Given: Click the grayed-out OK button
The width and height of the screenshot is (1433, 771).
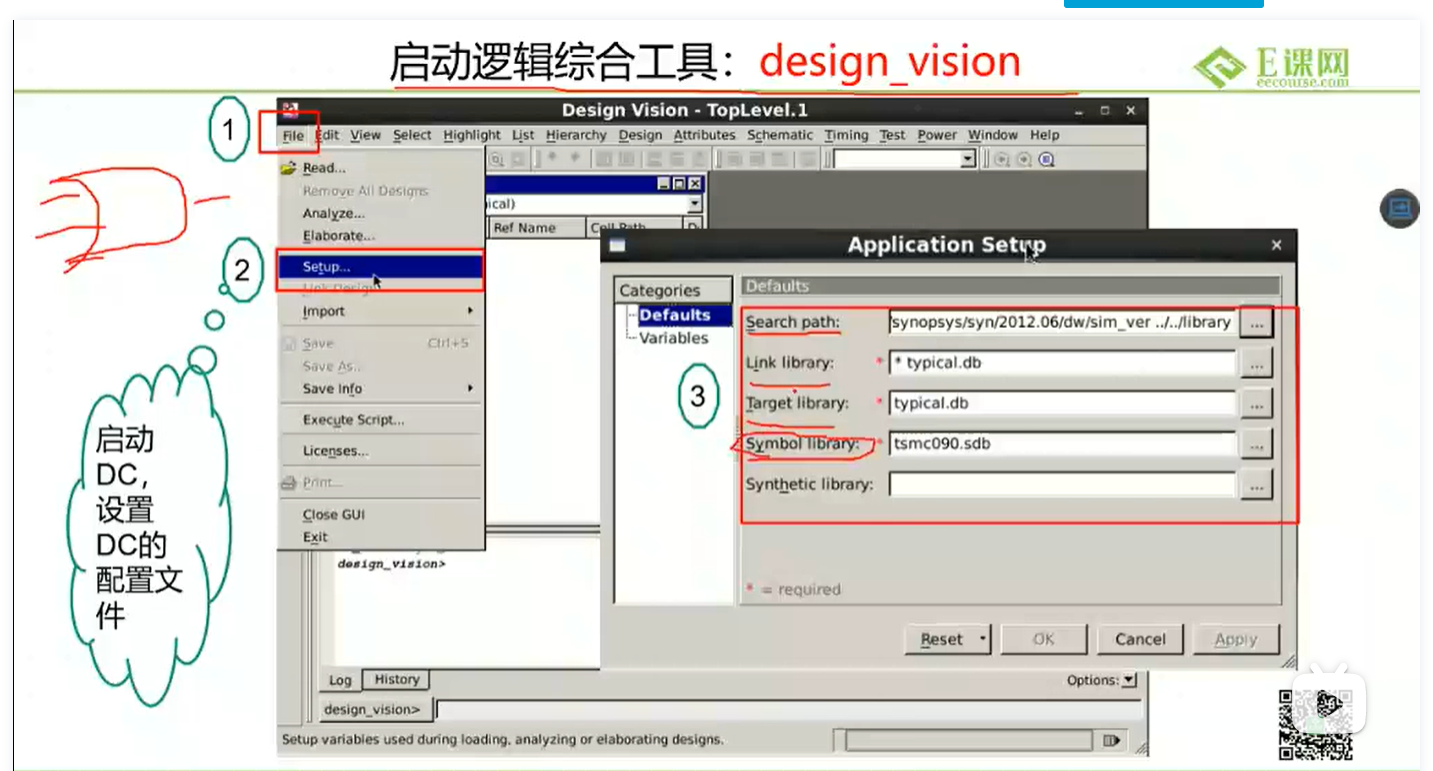Looking at the screenshot, I should (x=1044, y=640).
